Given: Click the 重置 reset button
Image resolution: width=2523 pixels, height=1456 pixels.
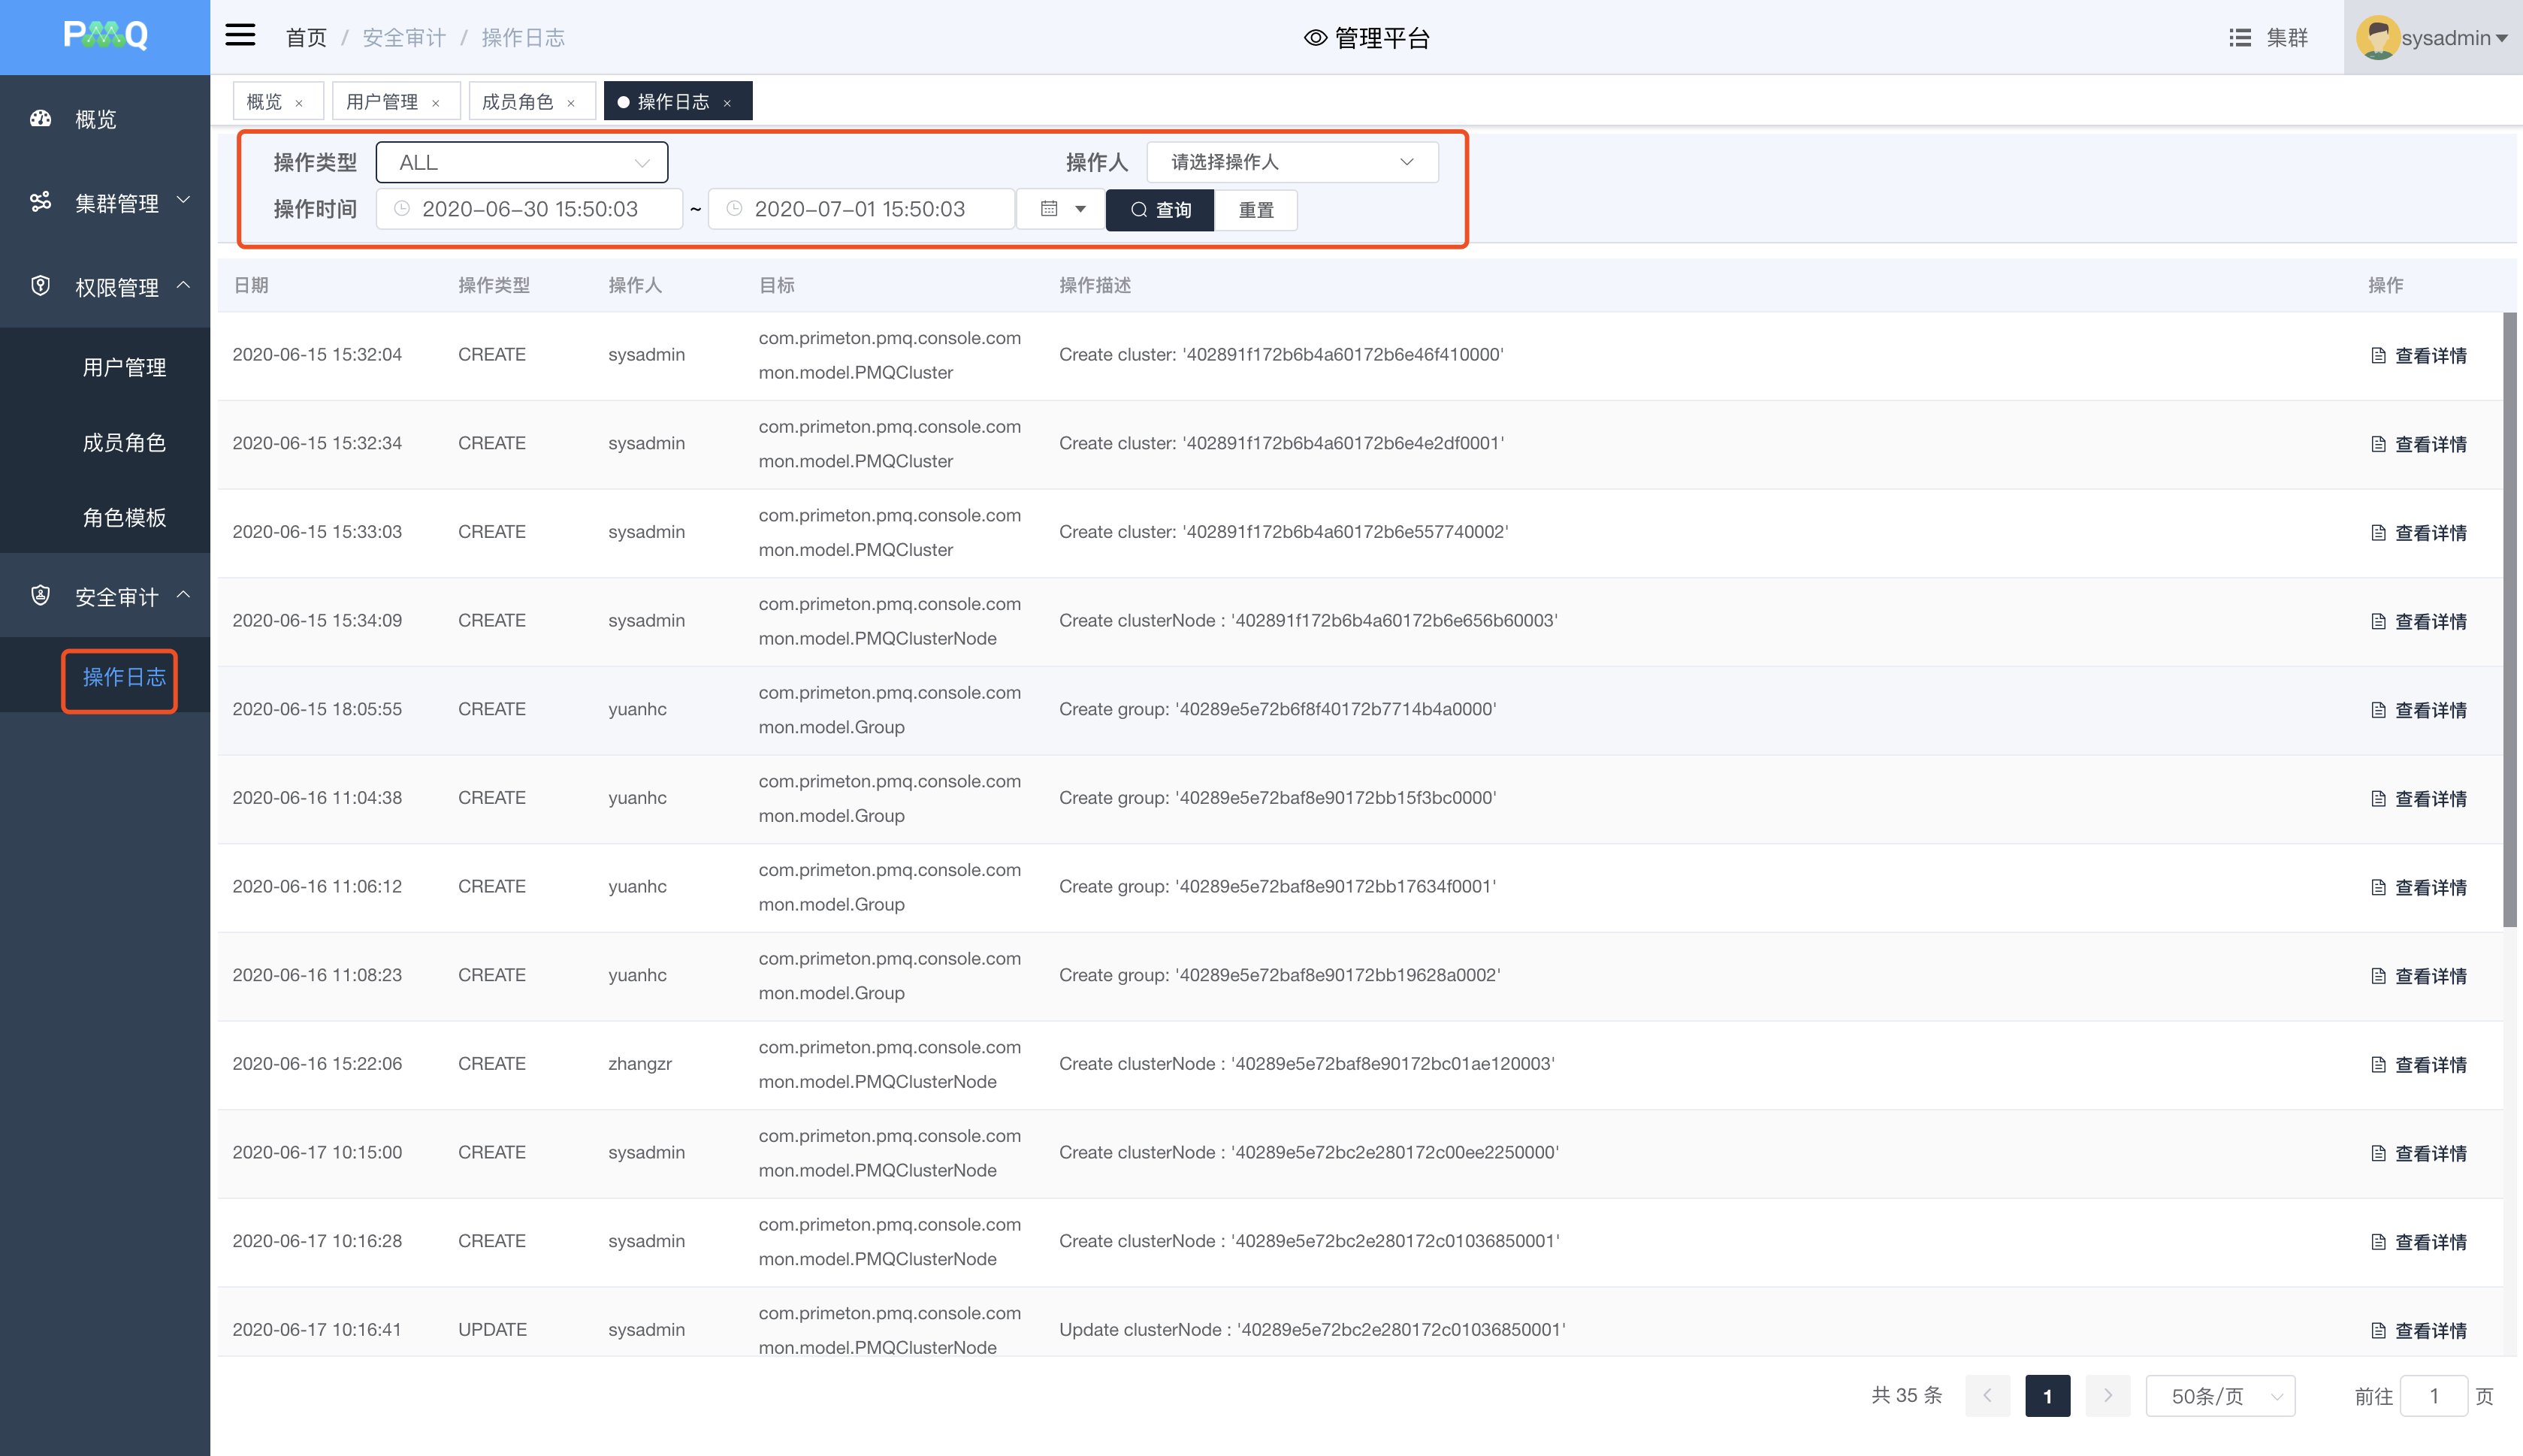Looking at the screenshot, I should click(x=1256, y=210).
